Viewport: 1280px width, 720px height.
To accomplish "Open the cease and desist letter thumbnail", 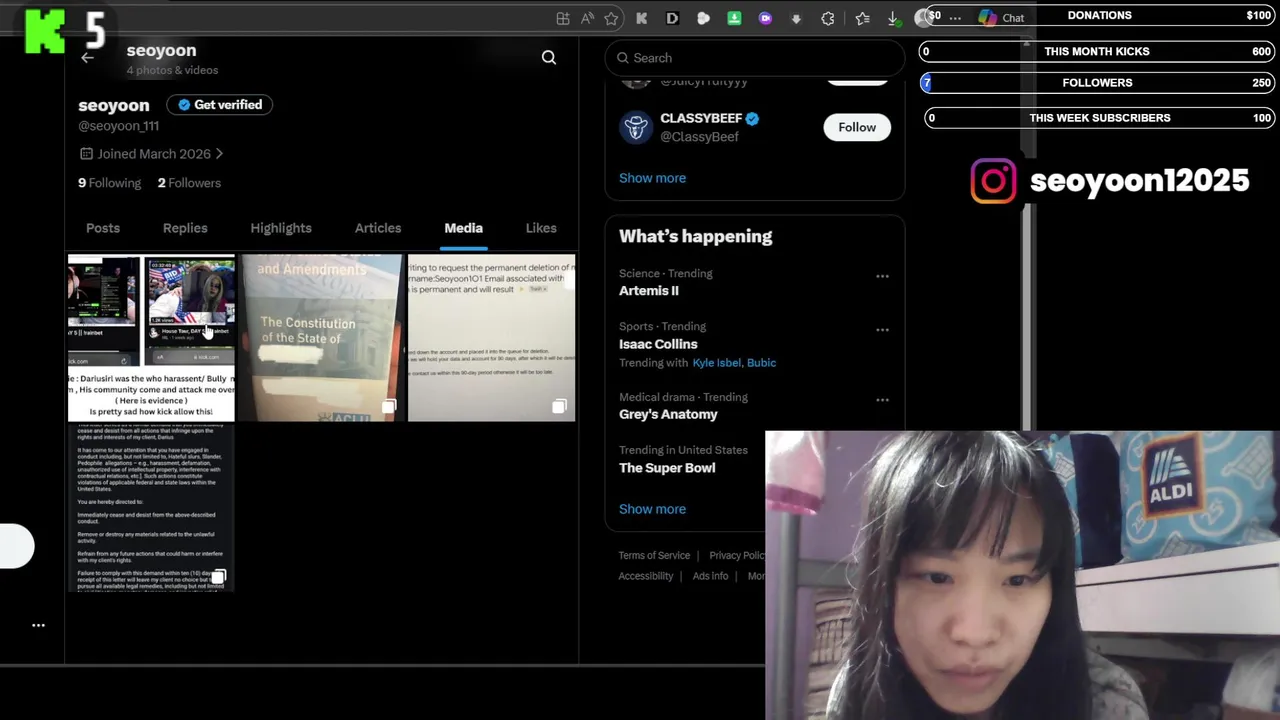I will [x=151, y=508].
